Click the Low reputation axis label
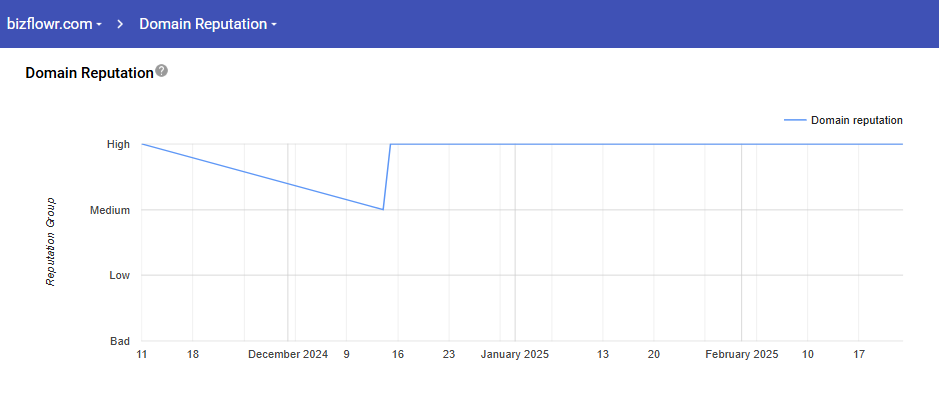This screenshot has width=939, height=397. pos(120,275)
